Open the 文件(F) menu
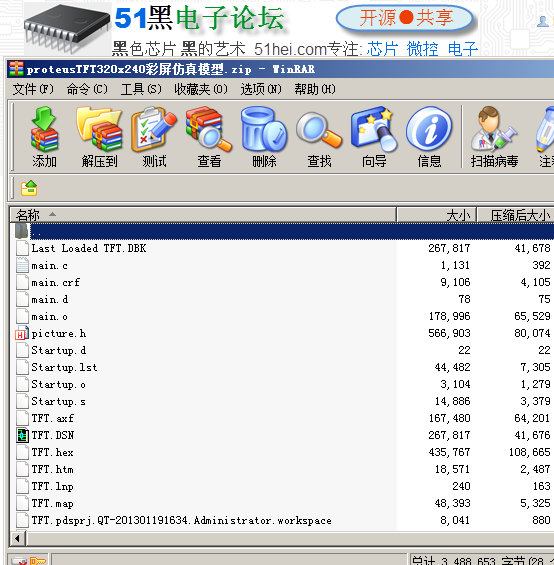This screenshot has height=565, width=554. point(33,89)
